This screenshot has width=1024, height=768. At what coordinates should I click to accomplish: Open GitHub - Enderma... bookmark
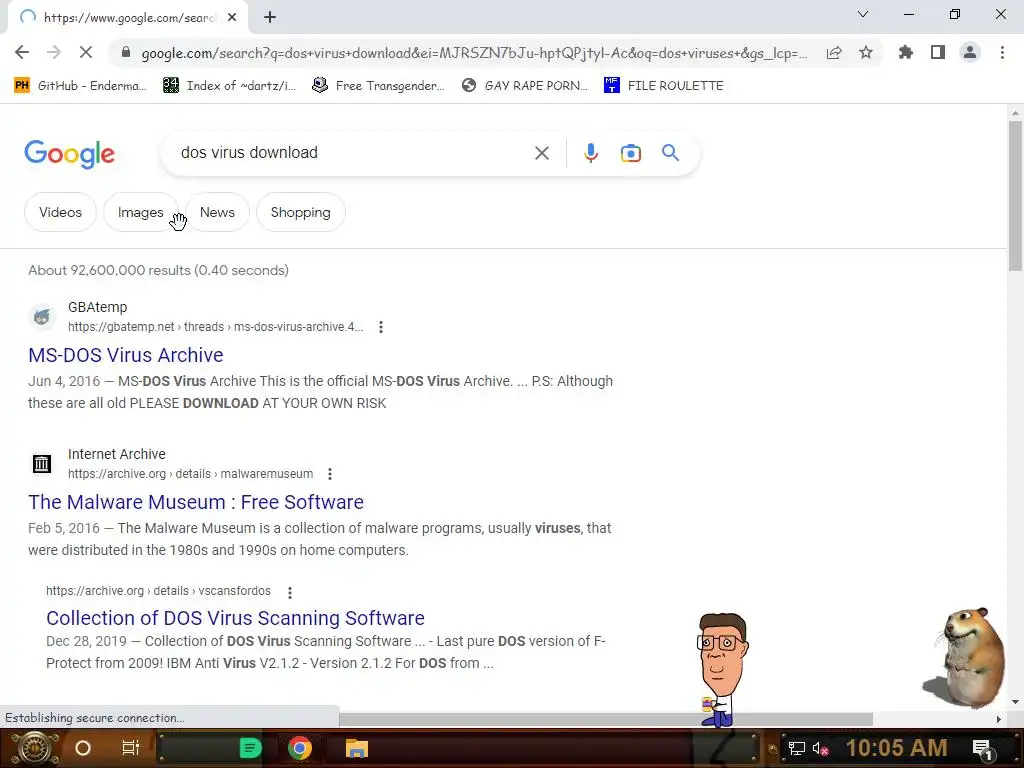(80, 86)
